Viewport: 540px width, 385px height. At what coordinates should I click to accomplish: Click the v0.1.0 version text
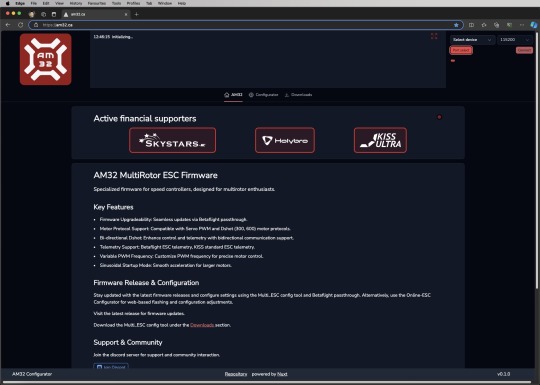point(503,374)
